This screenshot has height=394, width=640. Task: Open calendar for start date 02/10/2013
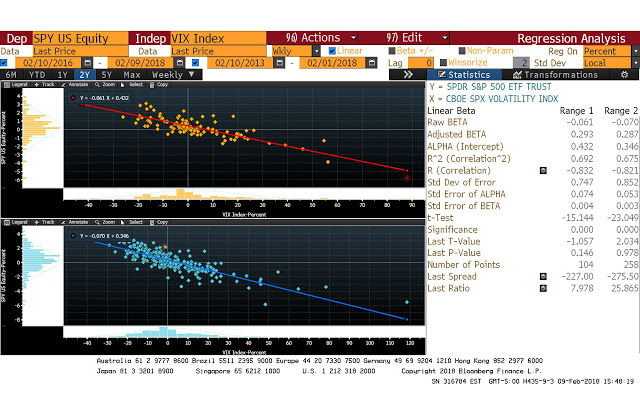pyautogui.click(x=280, y=63)
